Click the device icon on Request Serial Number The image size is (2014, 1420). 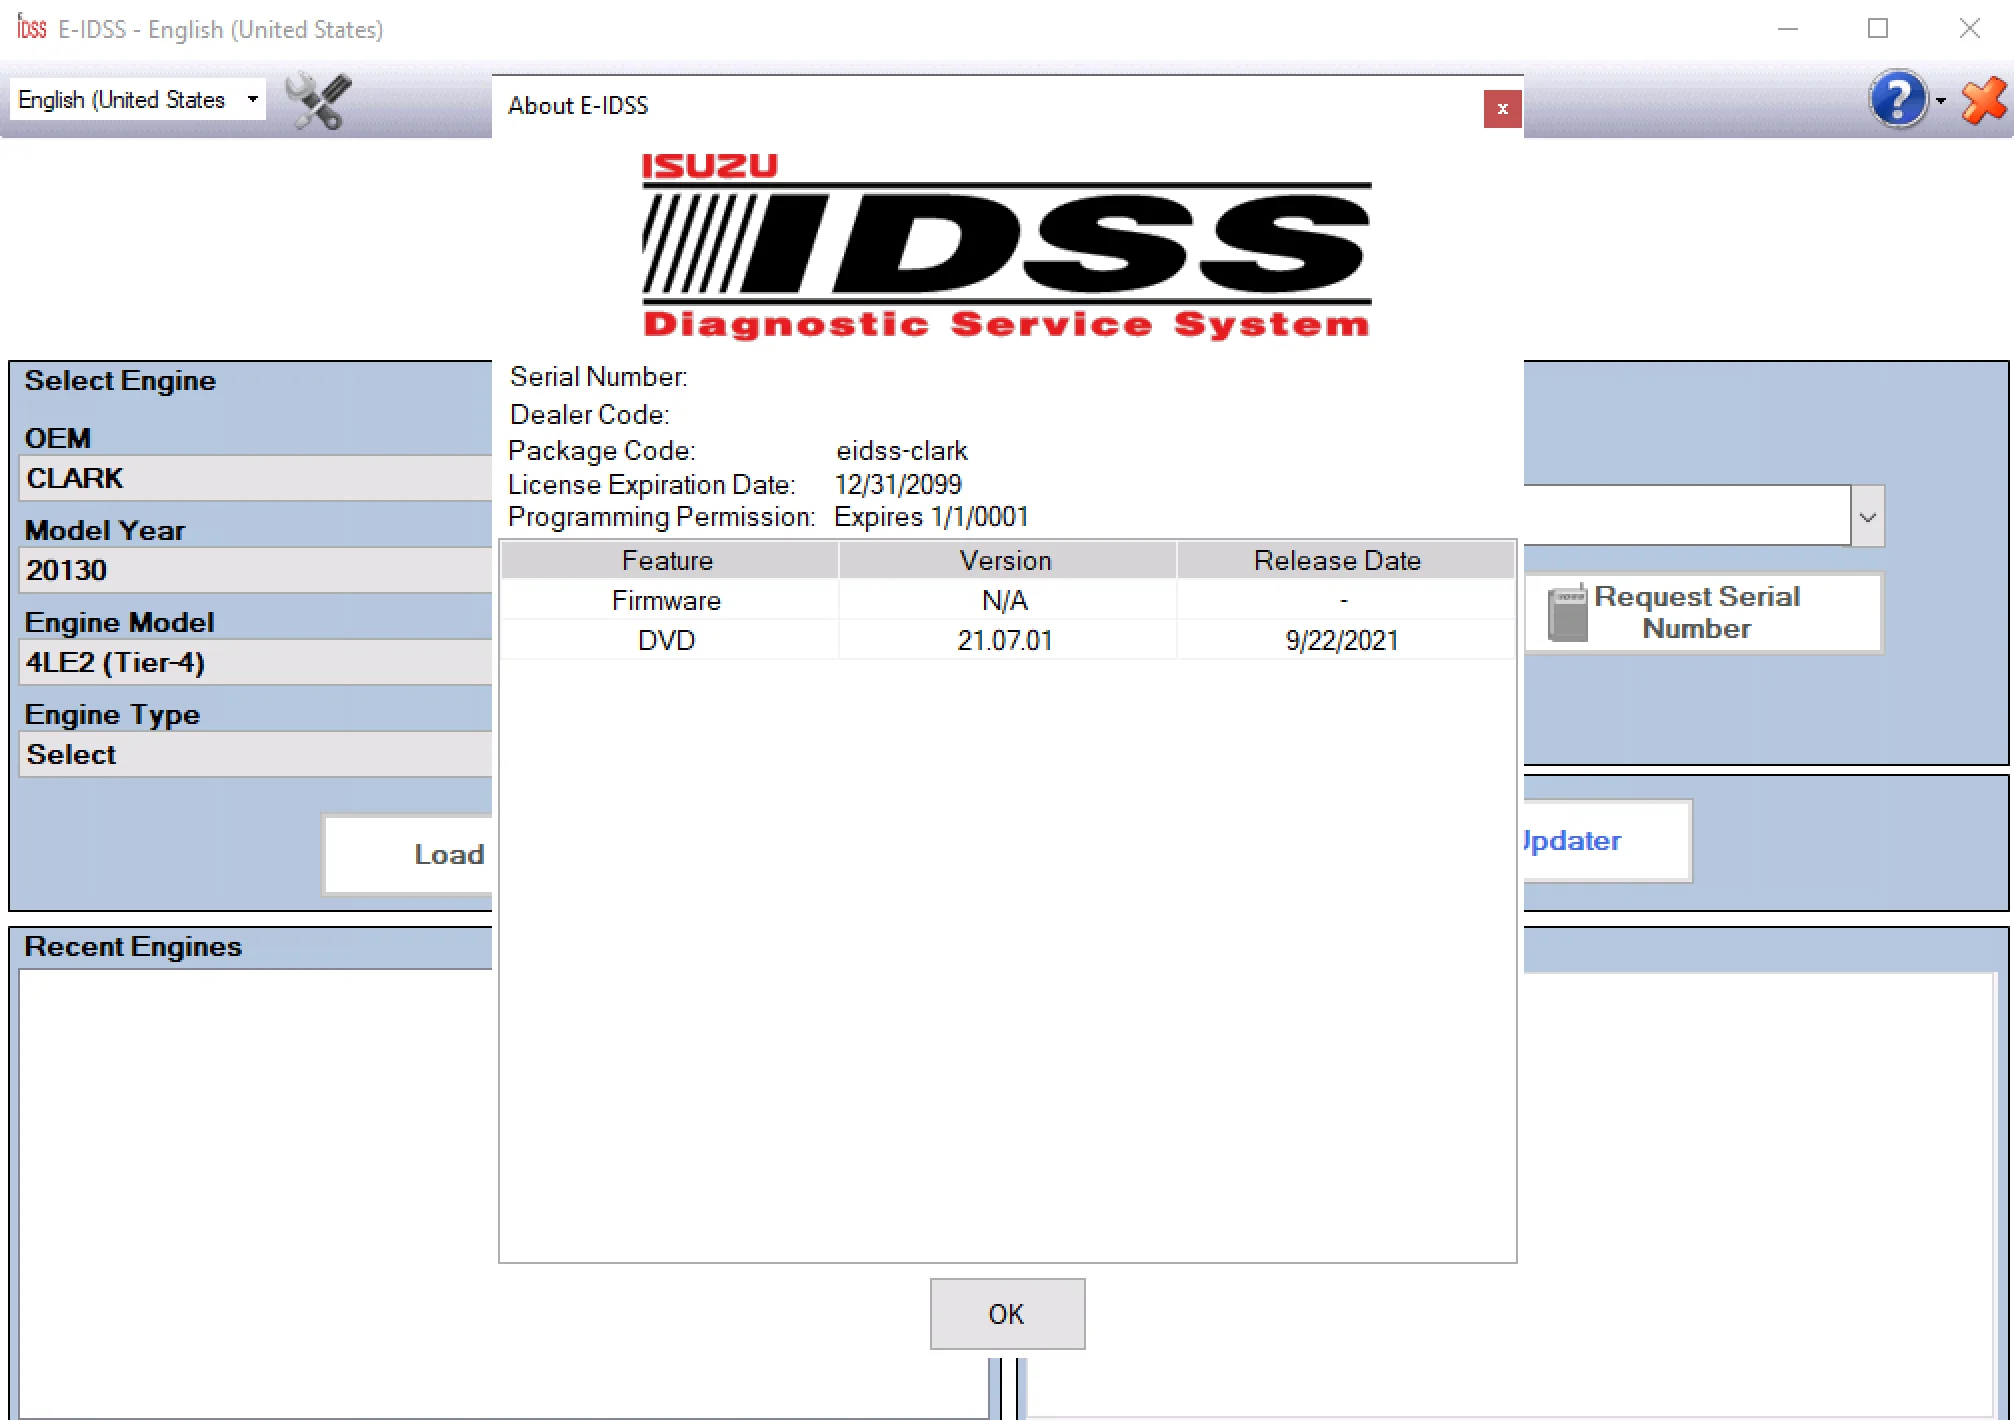click(x=1567, y=612)
